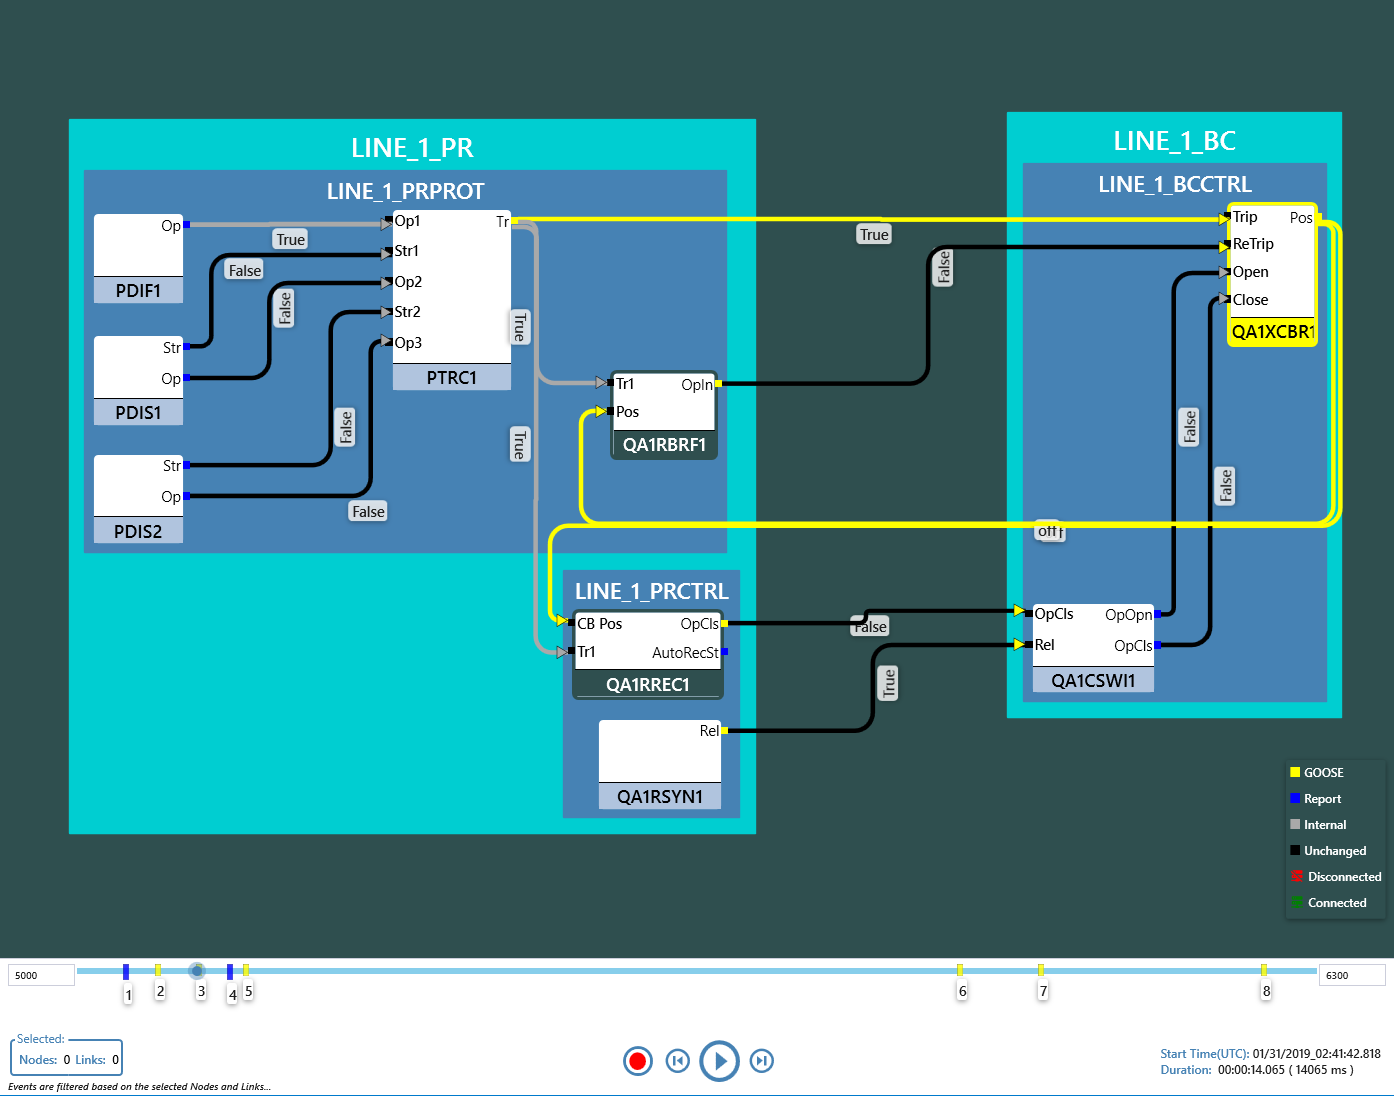1394x1096 pixels.
Task: Select the PDIS1 distance protection block
Action: (138, 380)
